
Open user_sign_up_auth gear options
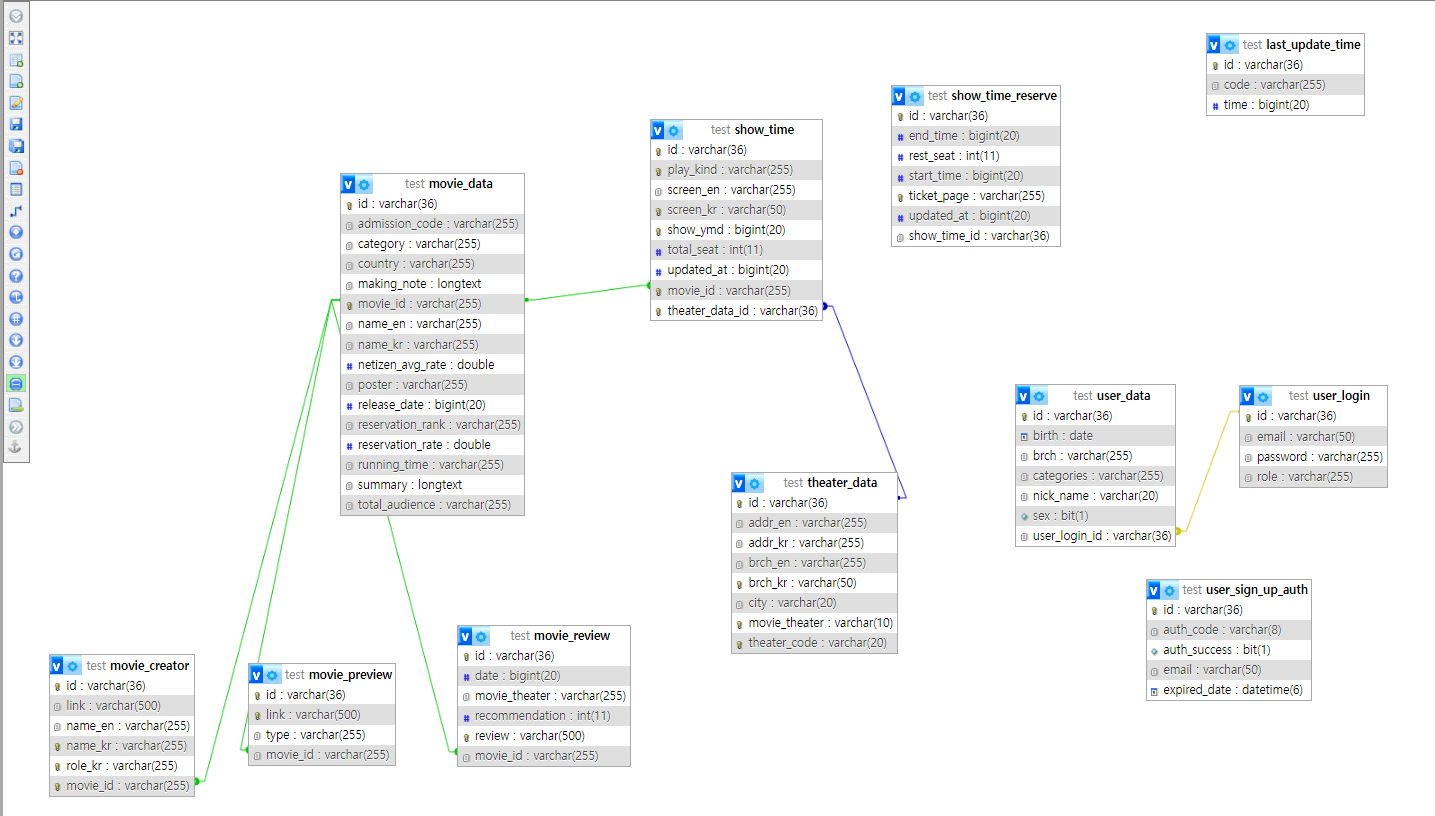point(1170,590)
